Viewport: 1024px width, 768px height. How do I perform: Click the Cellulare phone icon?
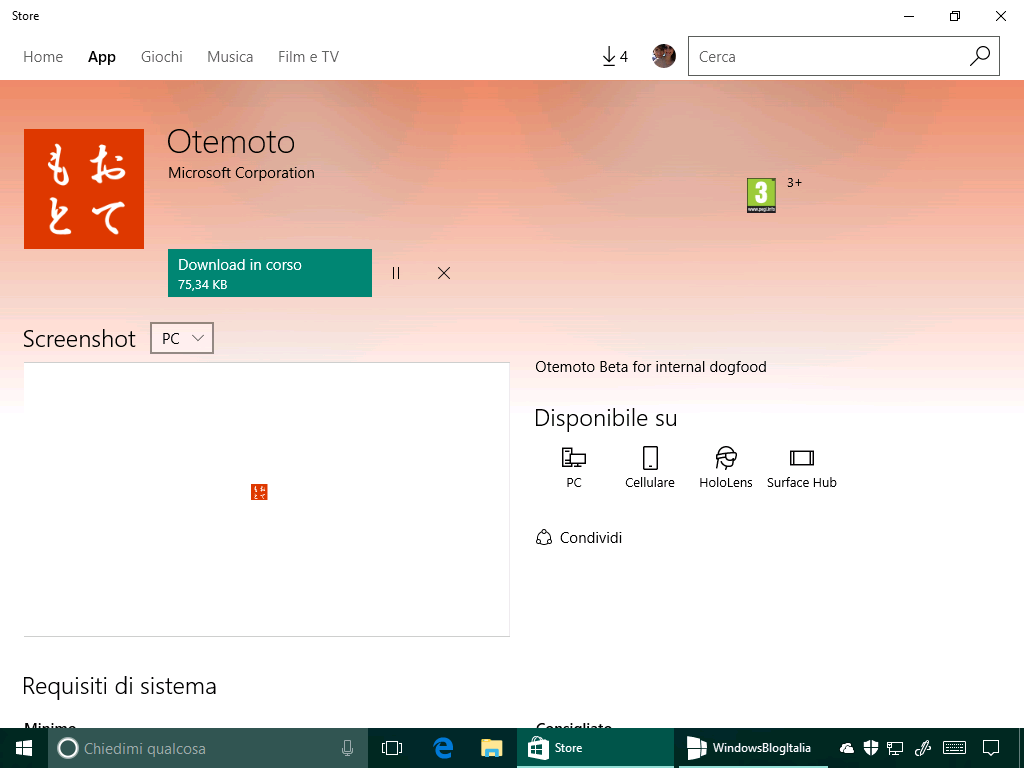(x=650, y=458)
